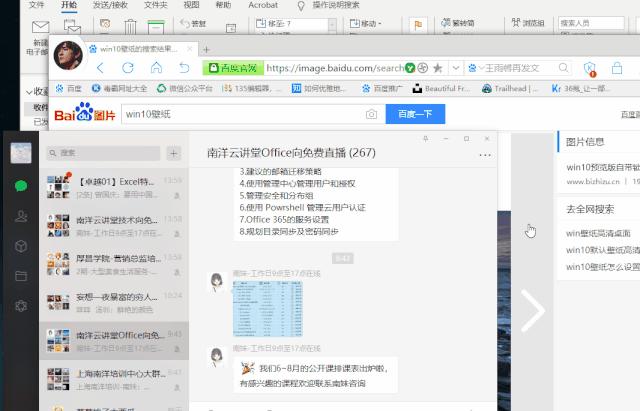Click the Outlook 新建电子邮件 envelope icon
The height and width of the screenshot is (411, 640).
point(40,27)
